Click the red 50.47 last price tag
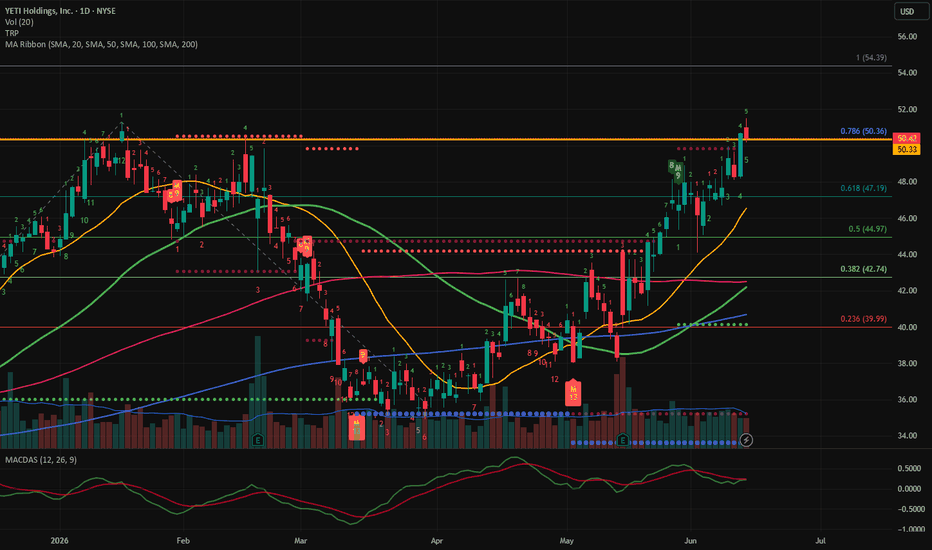This screenshot has height=550, width=932. [906, 139]
